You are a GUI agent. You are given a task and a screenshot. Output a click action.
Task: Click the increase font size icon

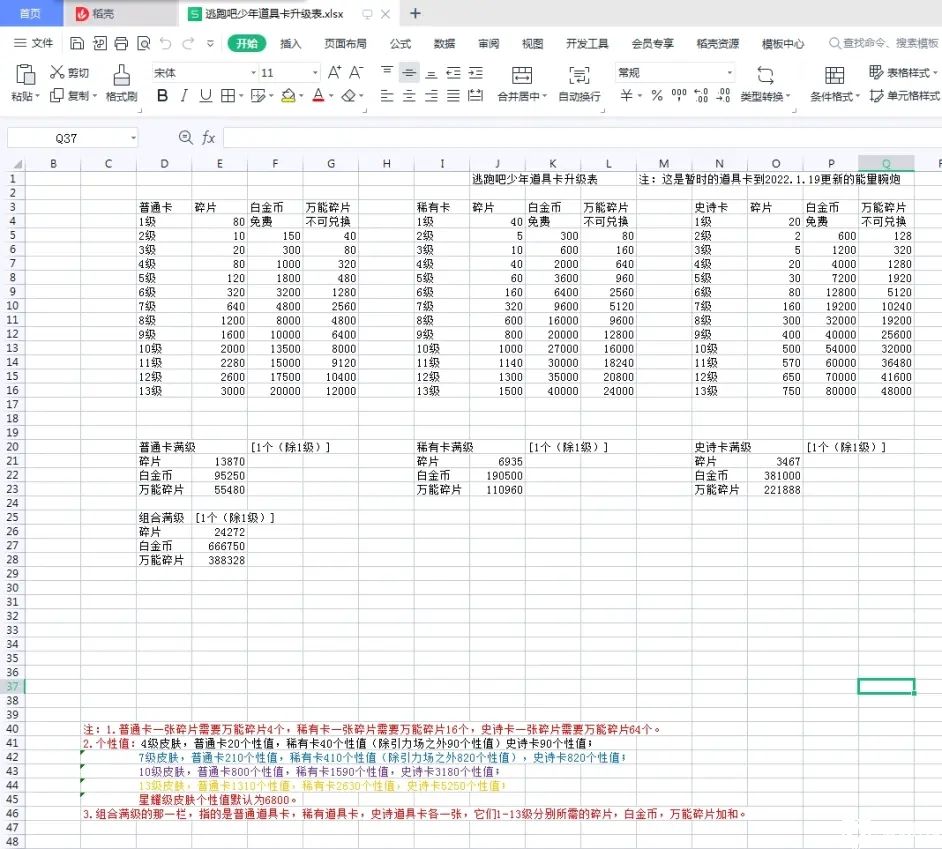pos(334,73)
